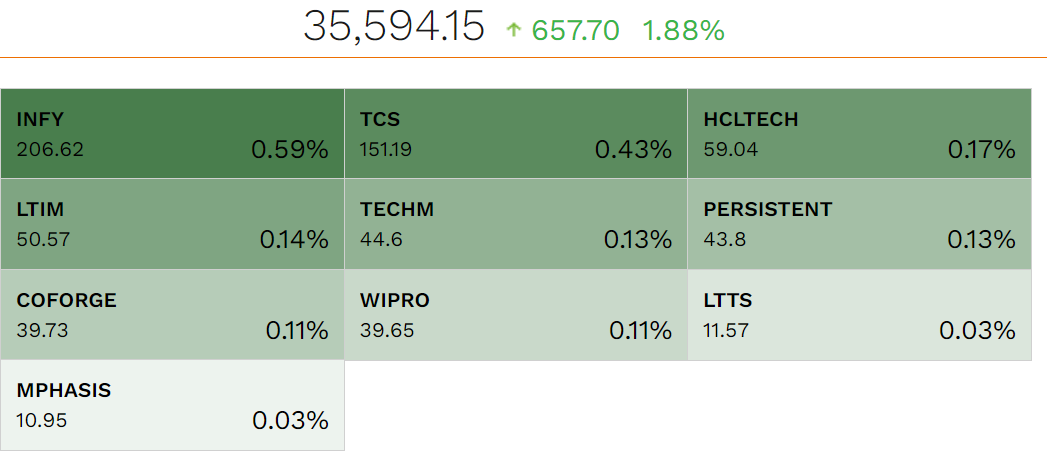Select the LTIM heatmap cell

point(172,224)
